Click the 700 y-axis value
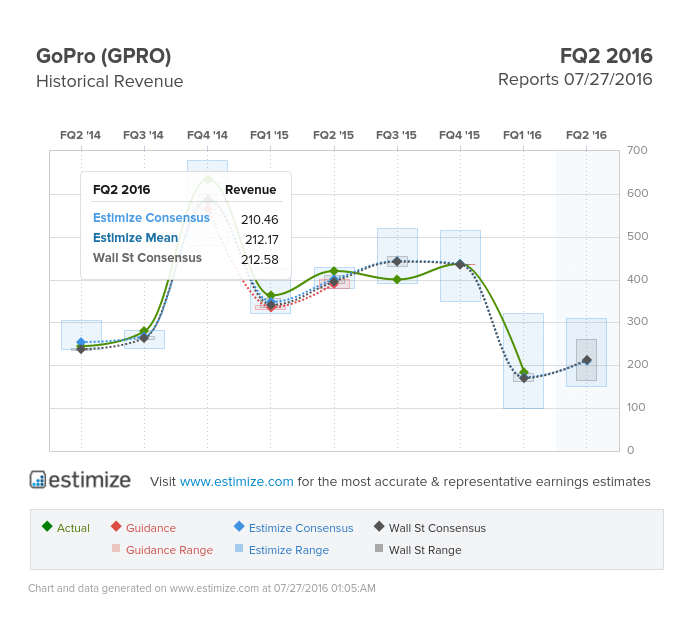Image resolution: width=685 pixels, height=620 pixels. click(x=637, y=150)
